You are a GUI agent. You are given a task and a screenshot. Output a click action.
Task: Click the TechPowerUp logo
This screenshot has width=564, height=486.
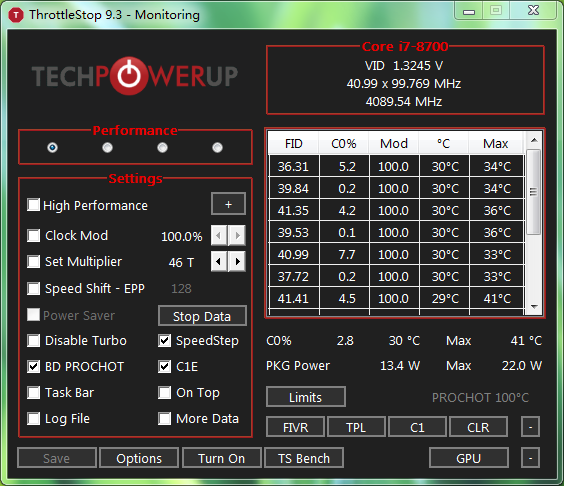tap(135, 76)
